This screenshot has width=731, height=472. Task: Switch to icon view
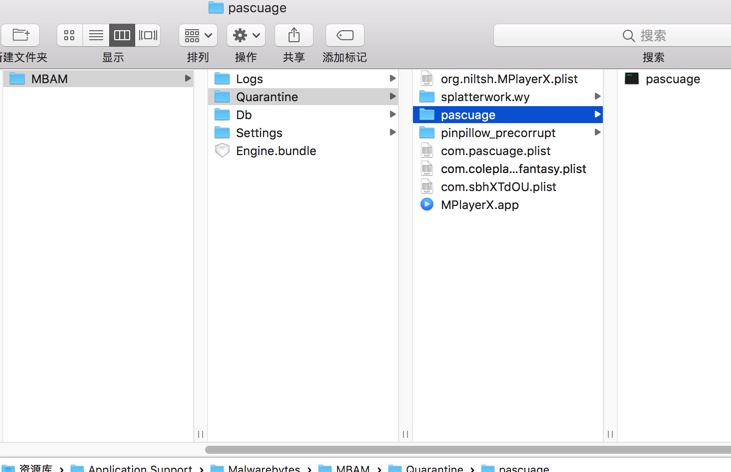coord(69,35)
